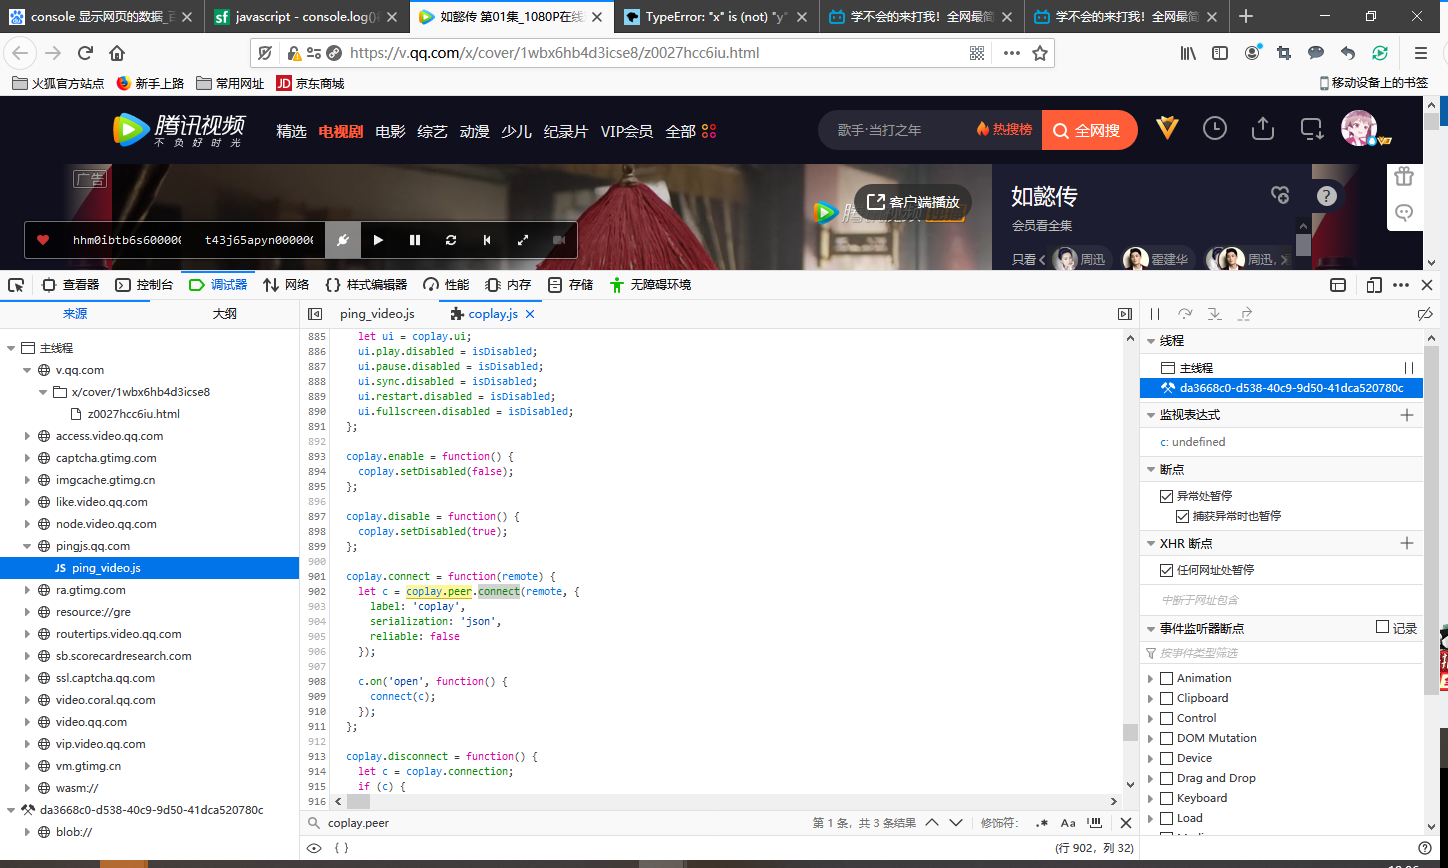The image size is (1448, 868).
Task: Click the source search input field
Action: click(x=560, y=823)
